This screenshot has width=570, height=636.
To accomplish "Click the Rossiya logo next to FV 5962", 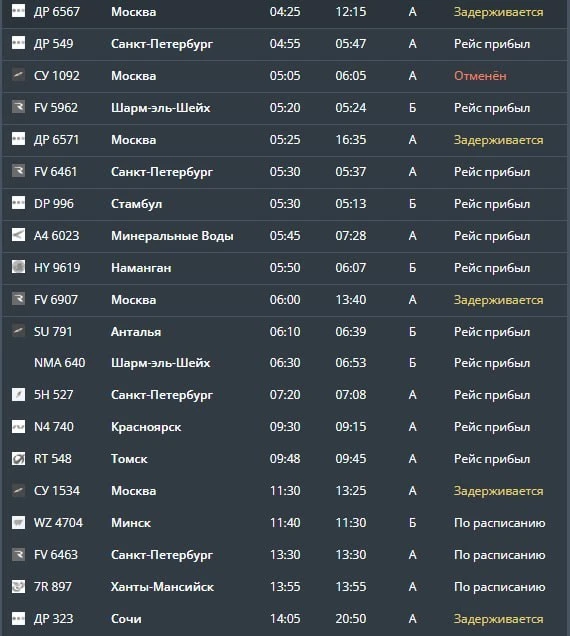I will coord(18,107).
